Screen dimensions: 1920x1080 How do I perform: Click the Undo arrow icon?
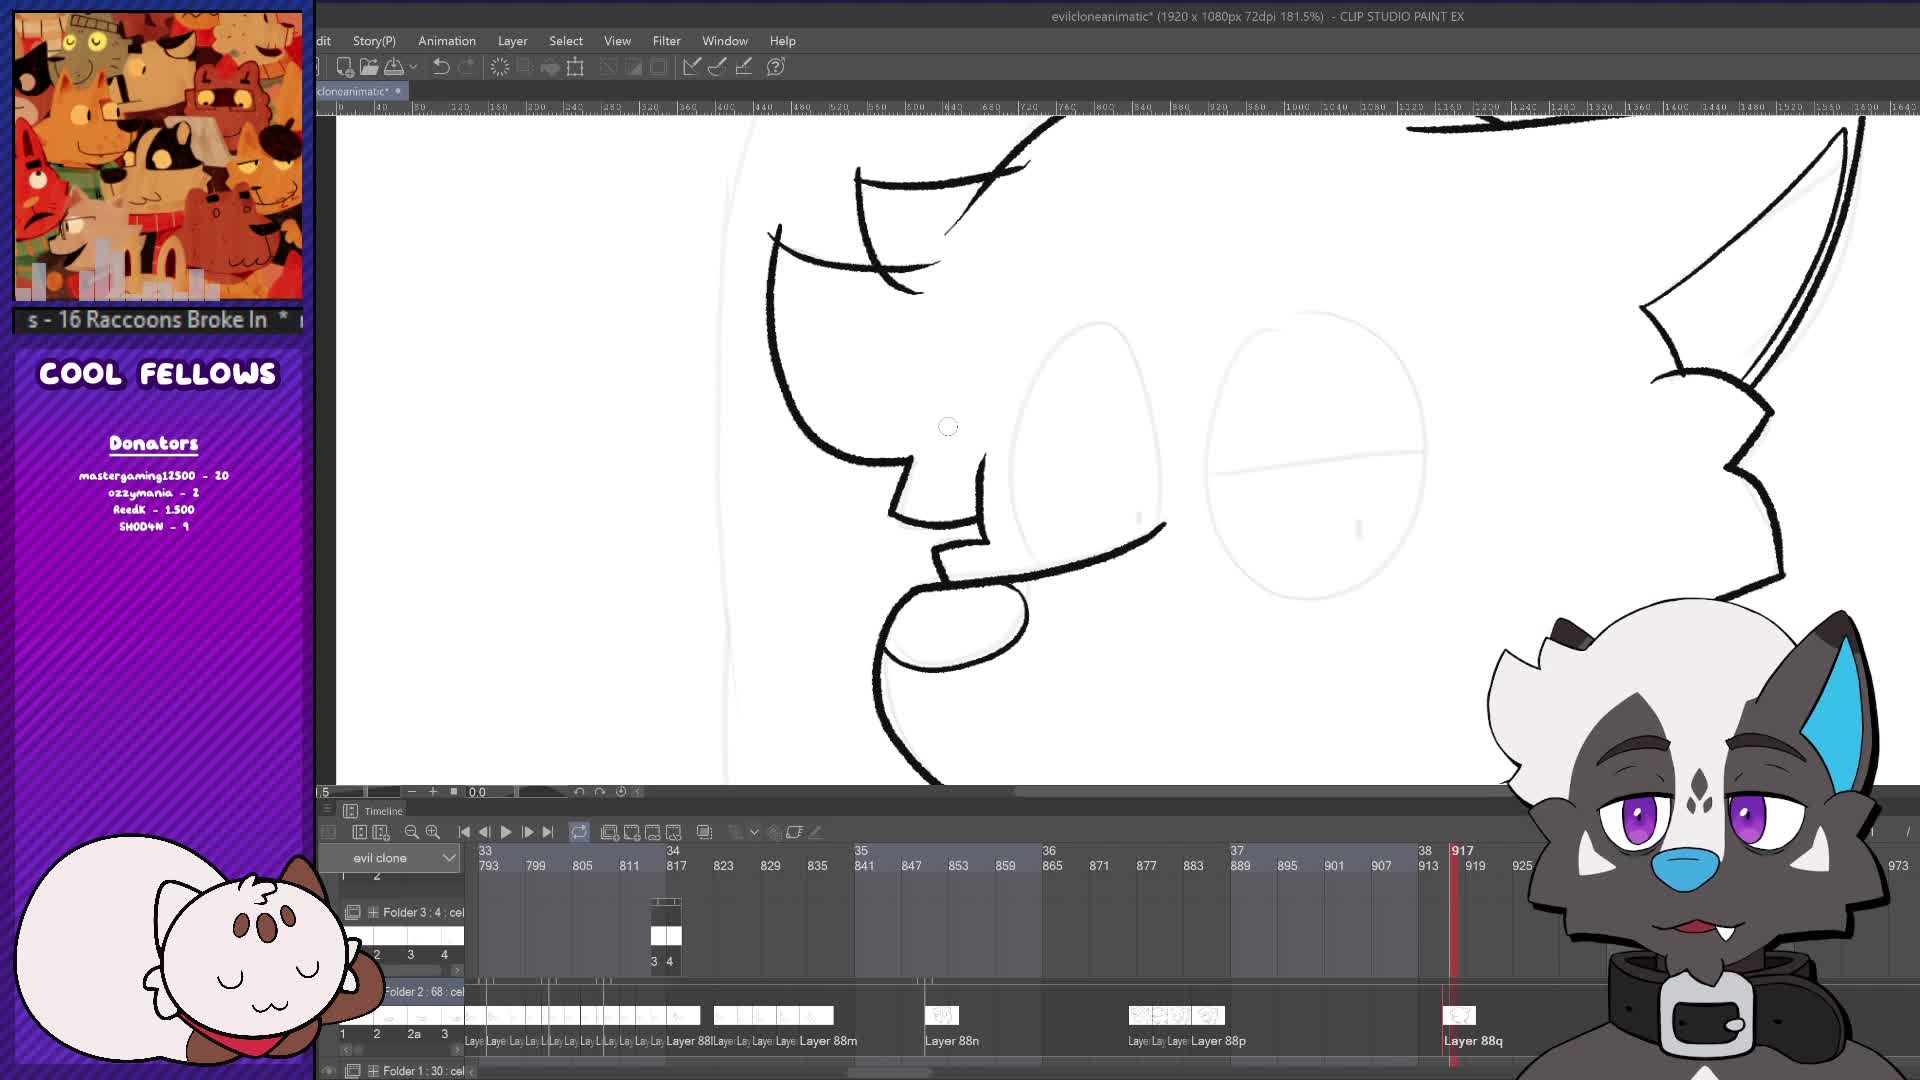click(441, 67)
